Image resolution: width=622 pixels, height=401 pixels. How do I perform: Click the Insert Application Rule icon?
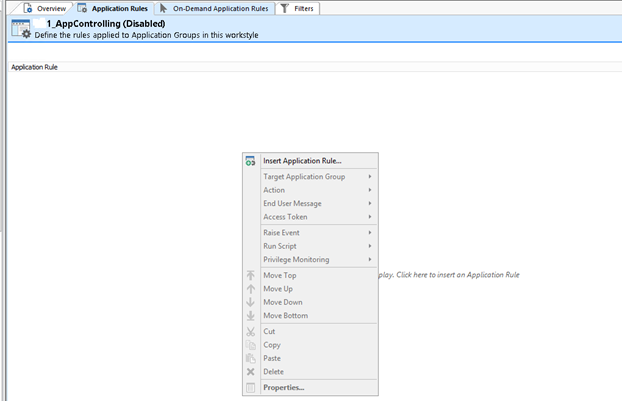pyautogui.click(x=250, y=160)
